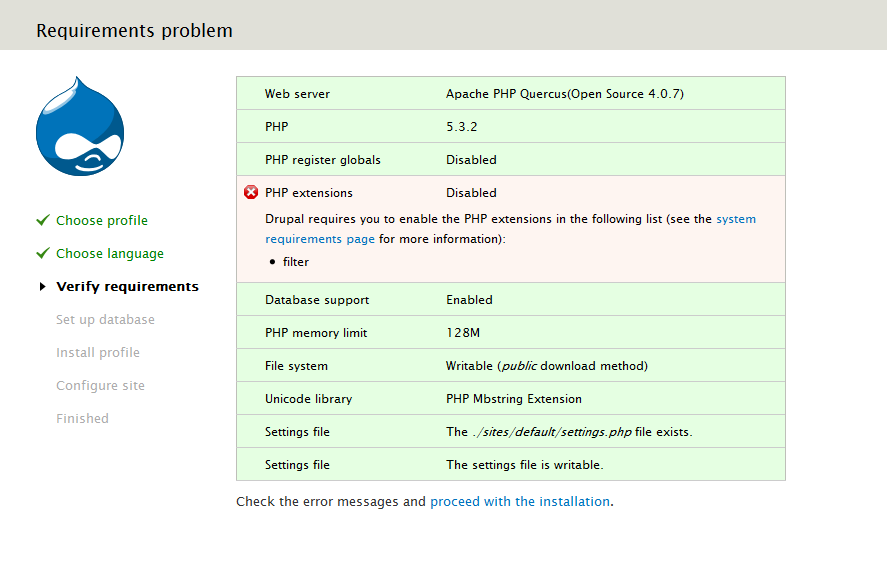This screenshot has height=569, width=887.
Task: Click the arrow marker beside Verify requirements
Action: coord(42,287)
